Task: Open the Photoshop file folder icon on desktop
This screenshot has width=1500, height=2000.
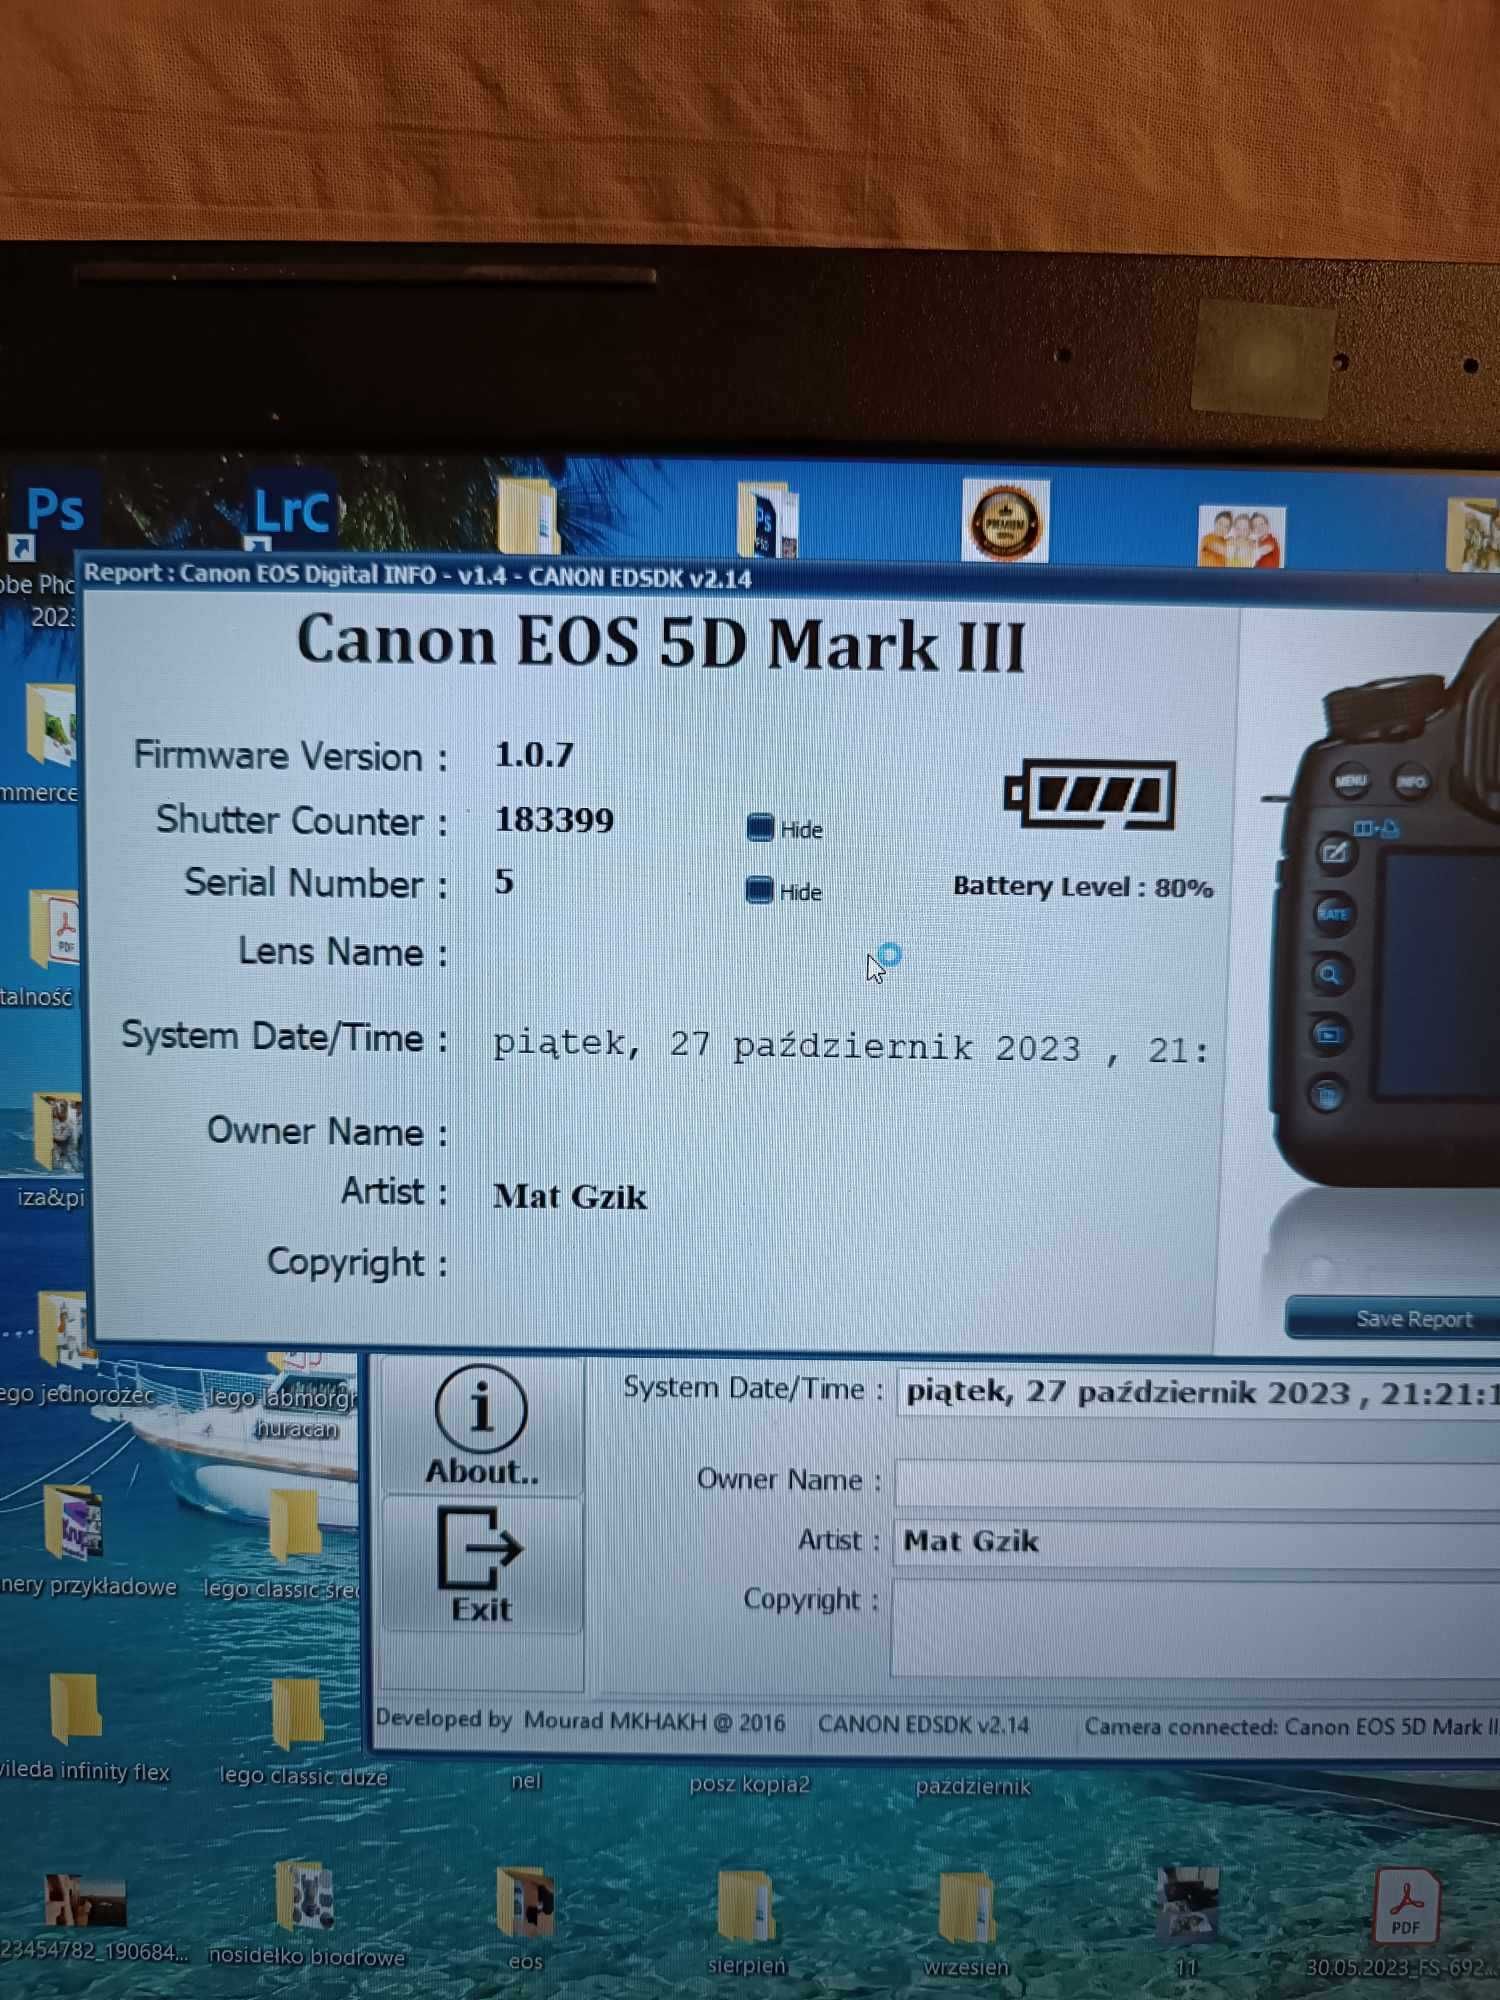Action: (767, 518)
